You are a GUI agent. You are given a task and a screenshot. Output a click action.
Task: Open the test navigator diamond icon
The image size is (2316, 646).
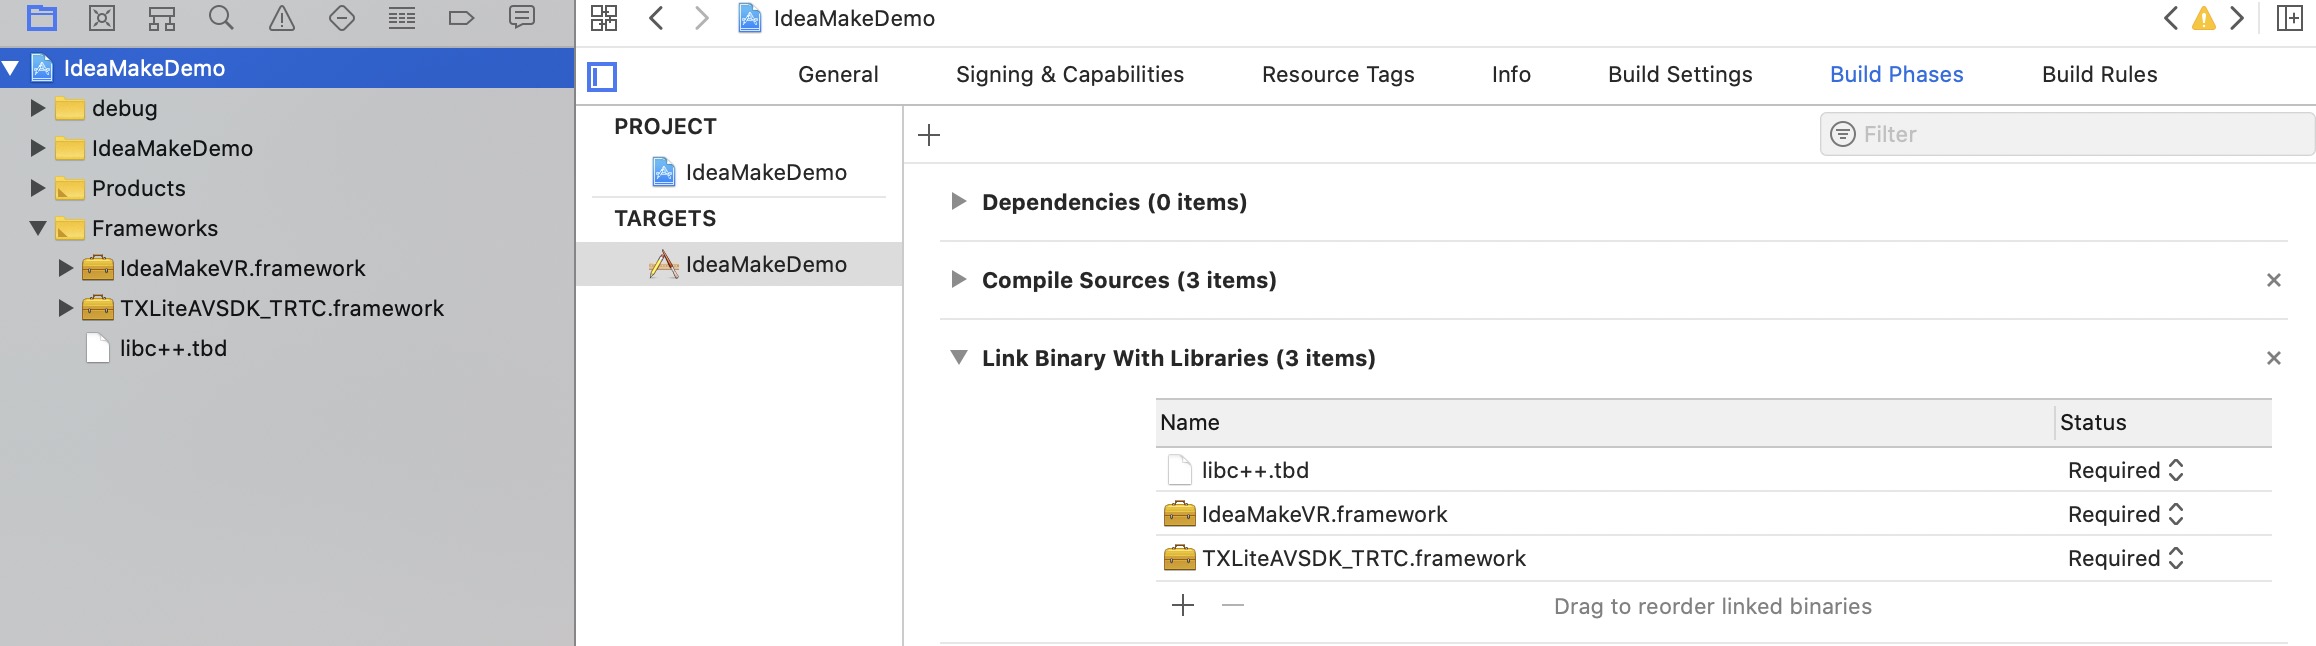coord(342,18)
